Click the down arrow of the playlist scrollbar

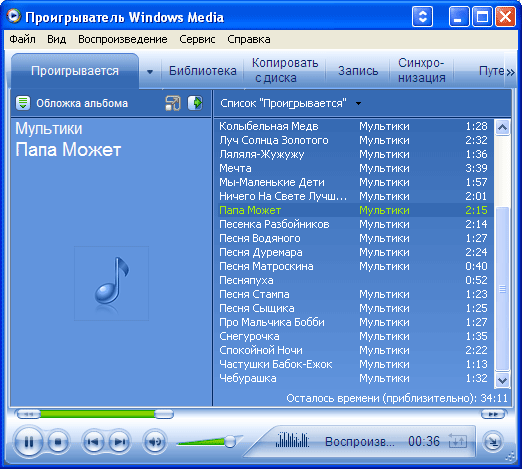click(x=502, y=380)
